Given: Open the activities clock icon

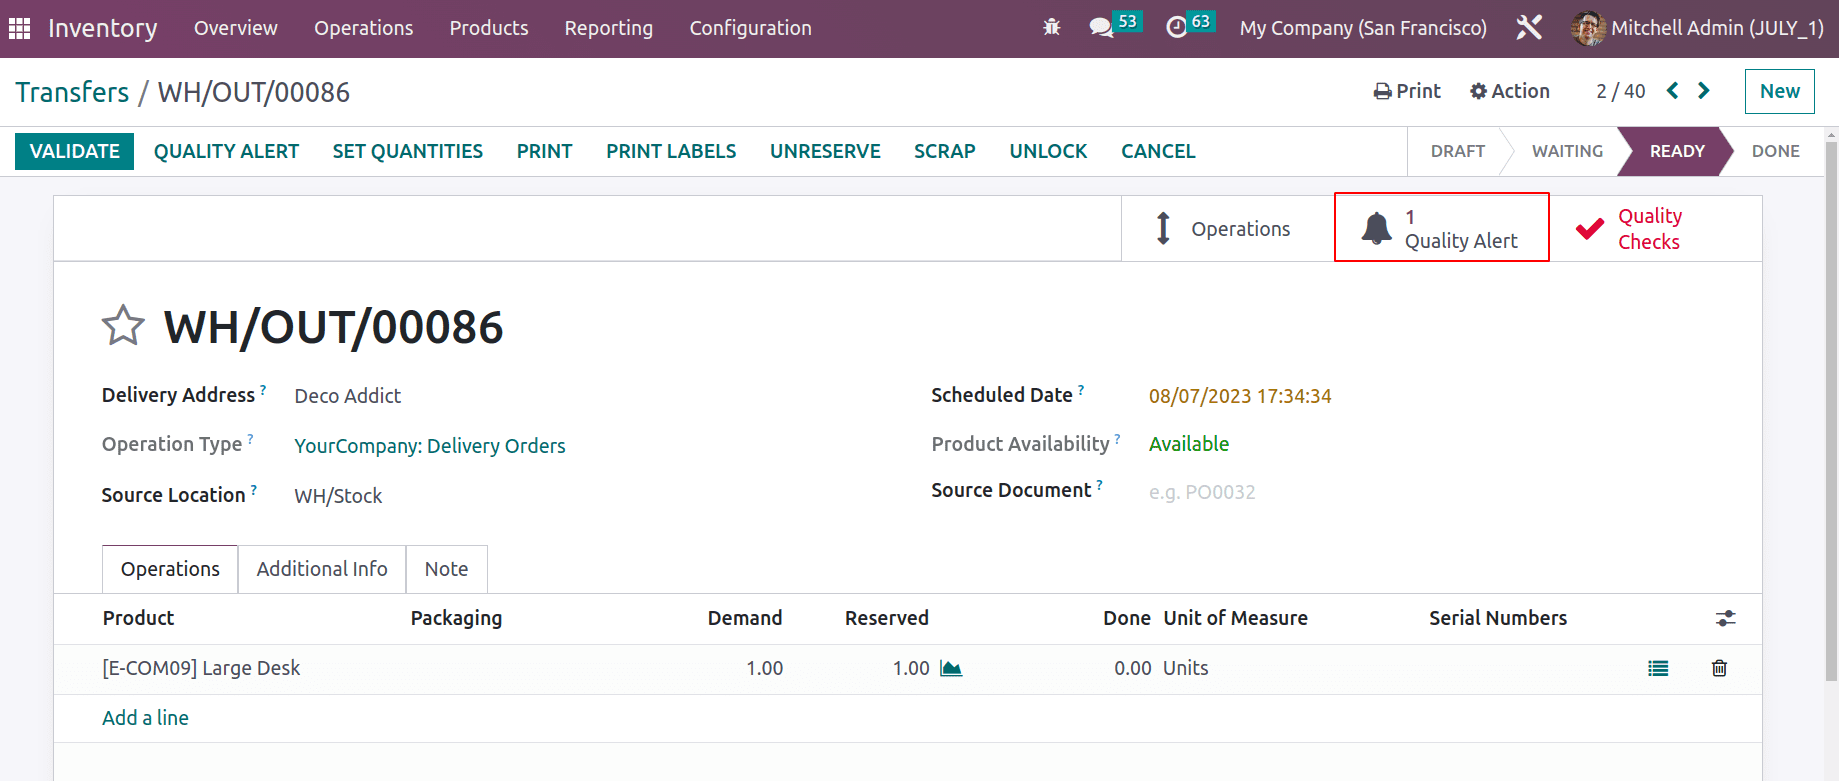Looking at the screenshot, I should tap(1177, 28).
